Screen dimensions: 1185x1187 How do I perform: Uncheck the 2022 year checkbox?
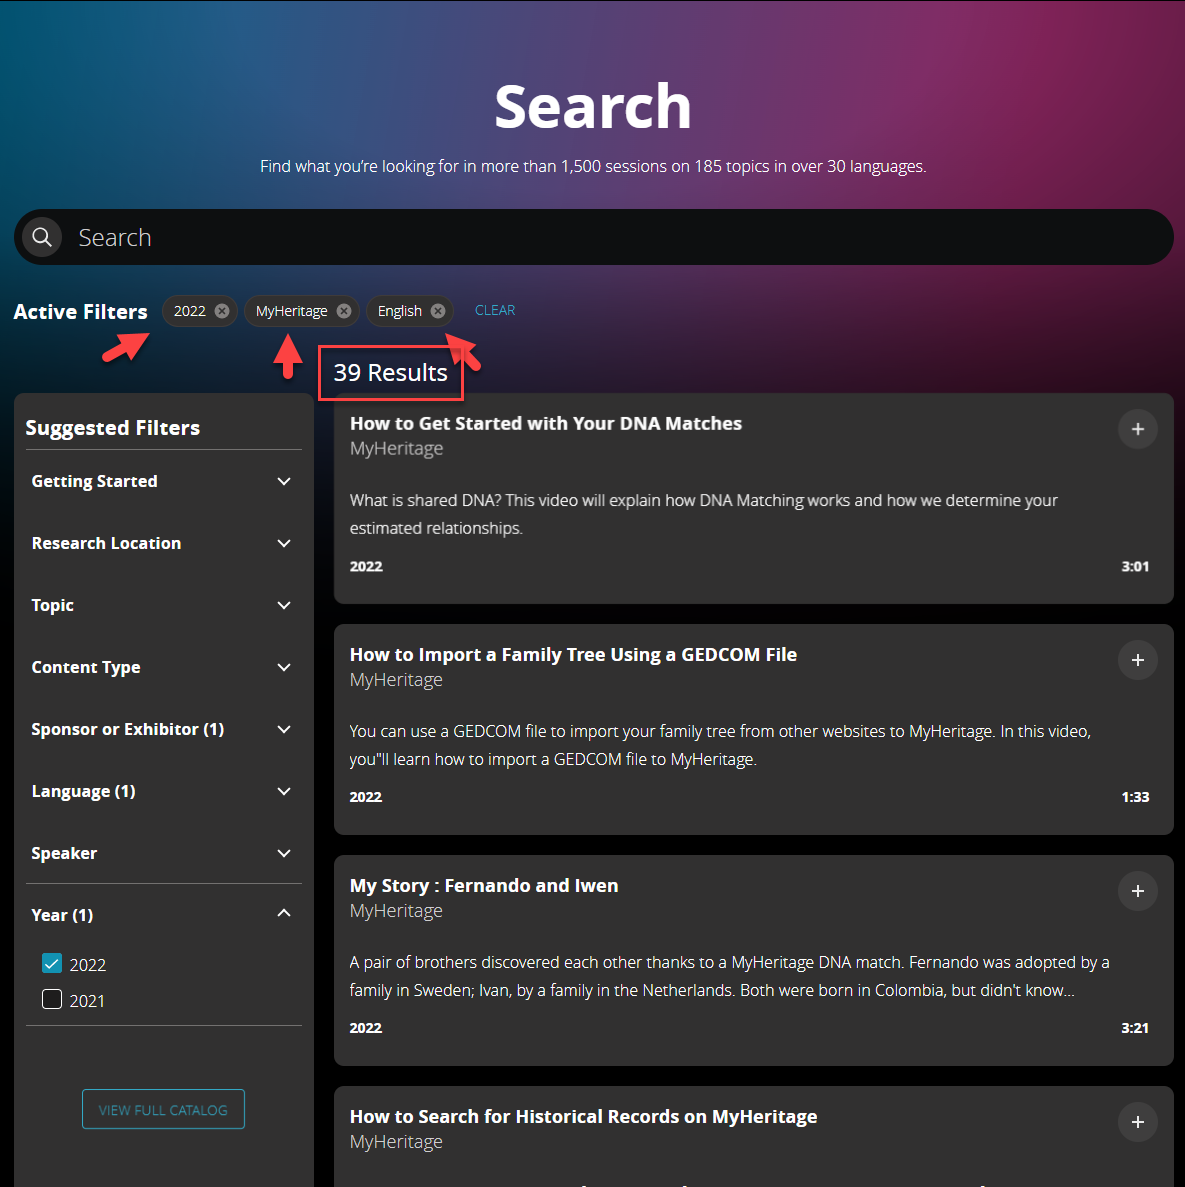(x=51, y=963)
